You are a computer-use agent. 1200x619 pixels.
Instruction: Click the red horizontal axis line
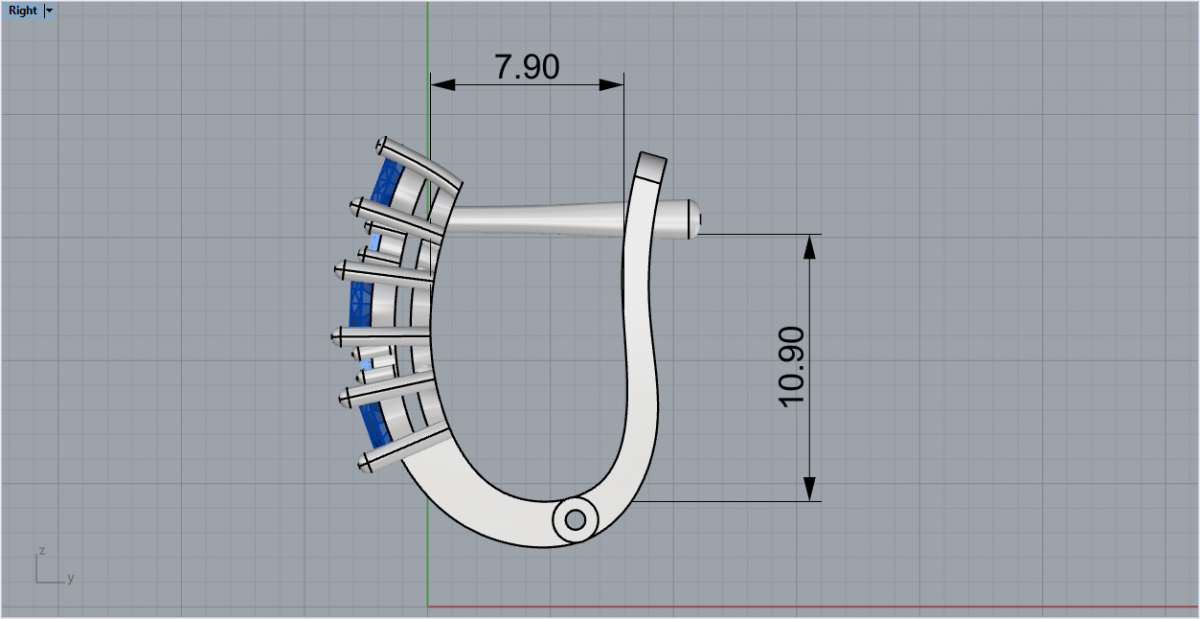click(800, 606)
